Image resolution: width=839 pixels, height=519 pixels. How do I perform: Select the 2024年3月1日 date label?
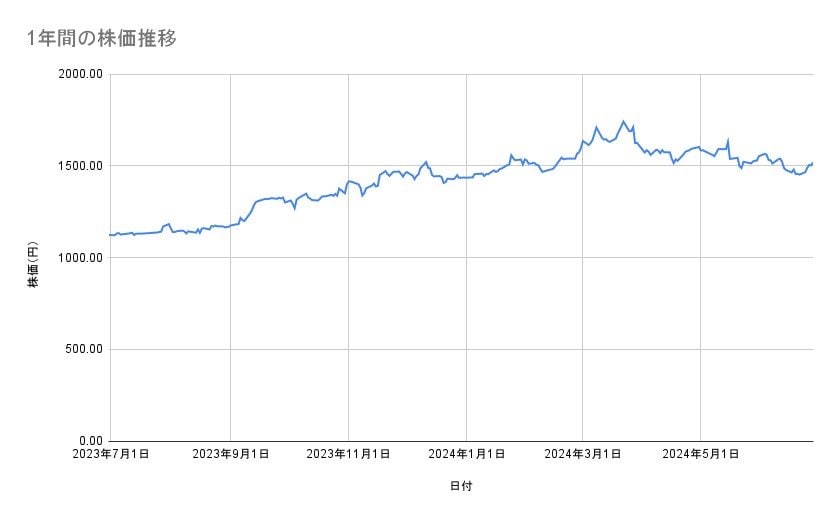pyautogui.click(x=582, y=454)
